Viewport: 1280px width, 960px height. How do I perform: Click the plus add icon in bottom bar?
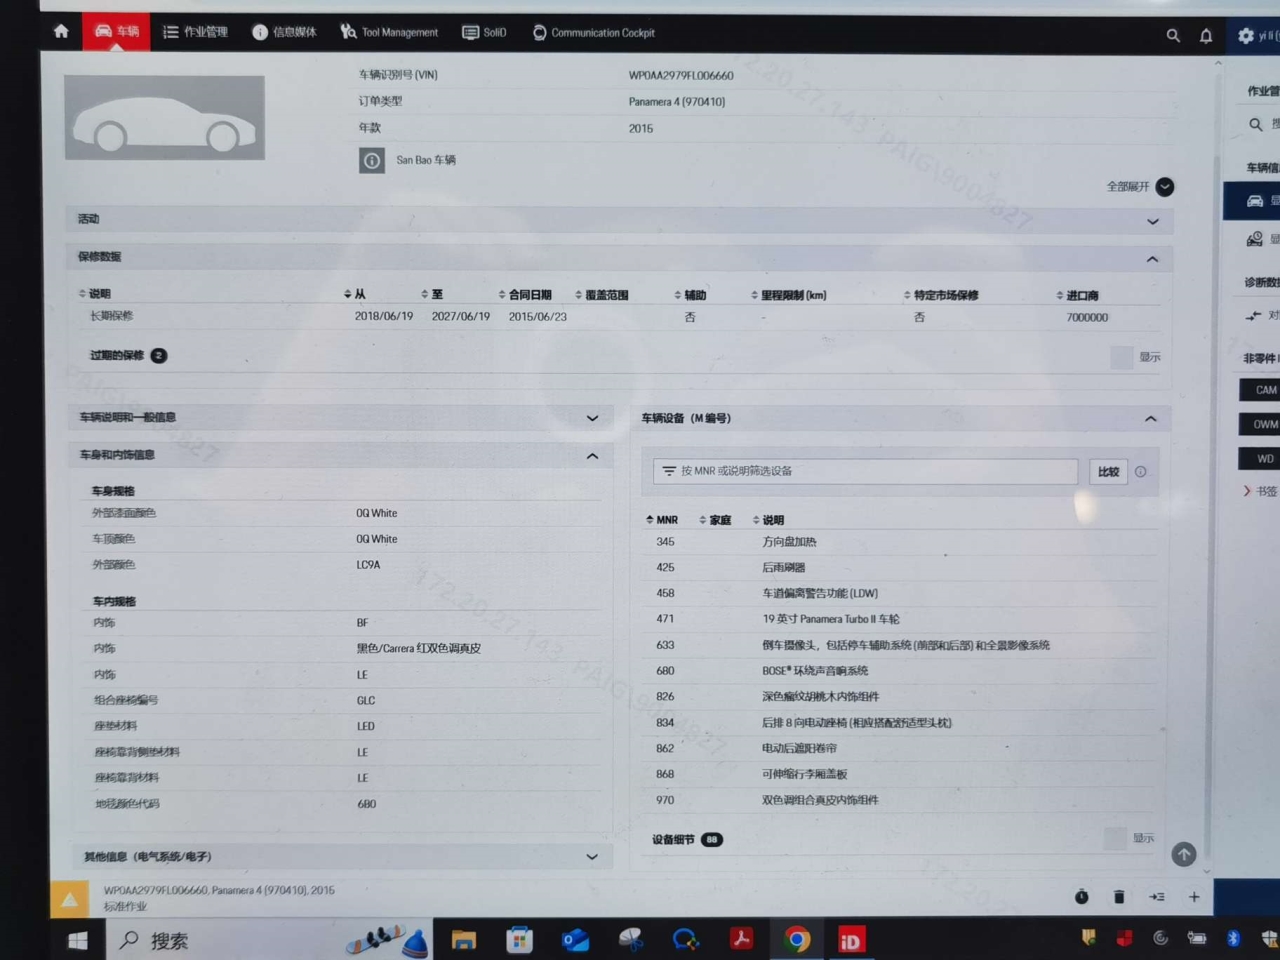[x=1194, y=897]
